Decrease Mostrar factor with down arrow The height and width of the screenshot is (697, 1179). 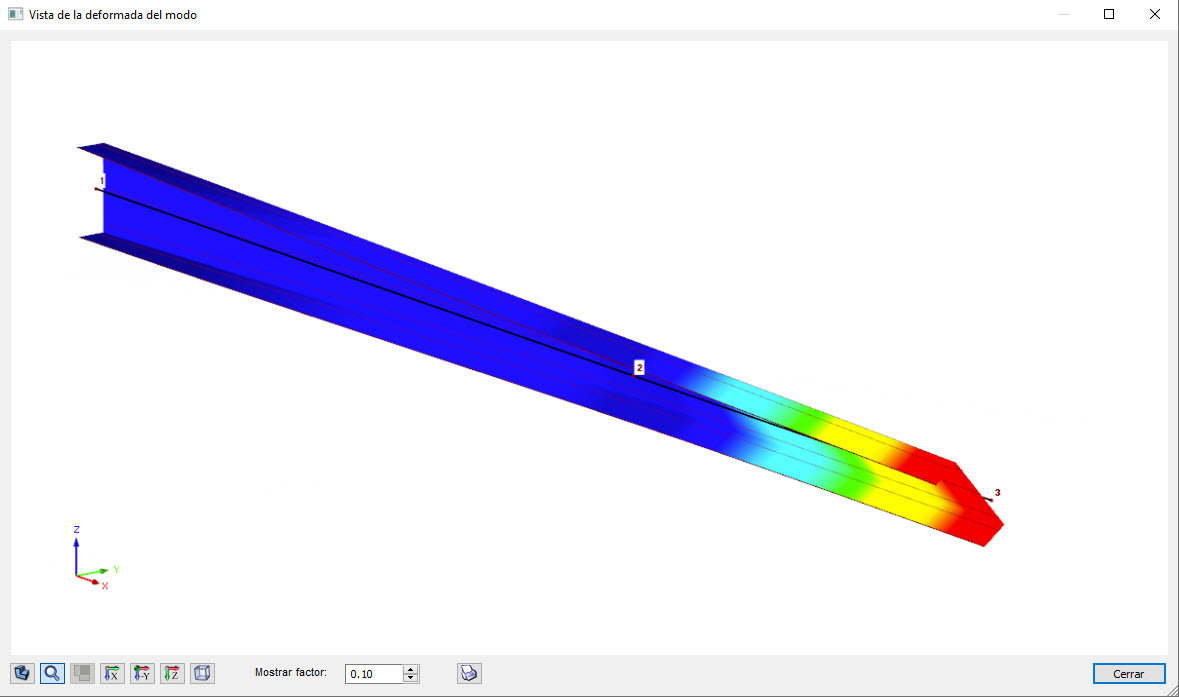[411, 678]
